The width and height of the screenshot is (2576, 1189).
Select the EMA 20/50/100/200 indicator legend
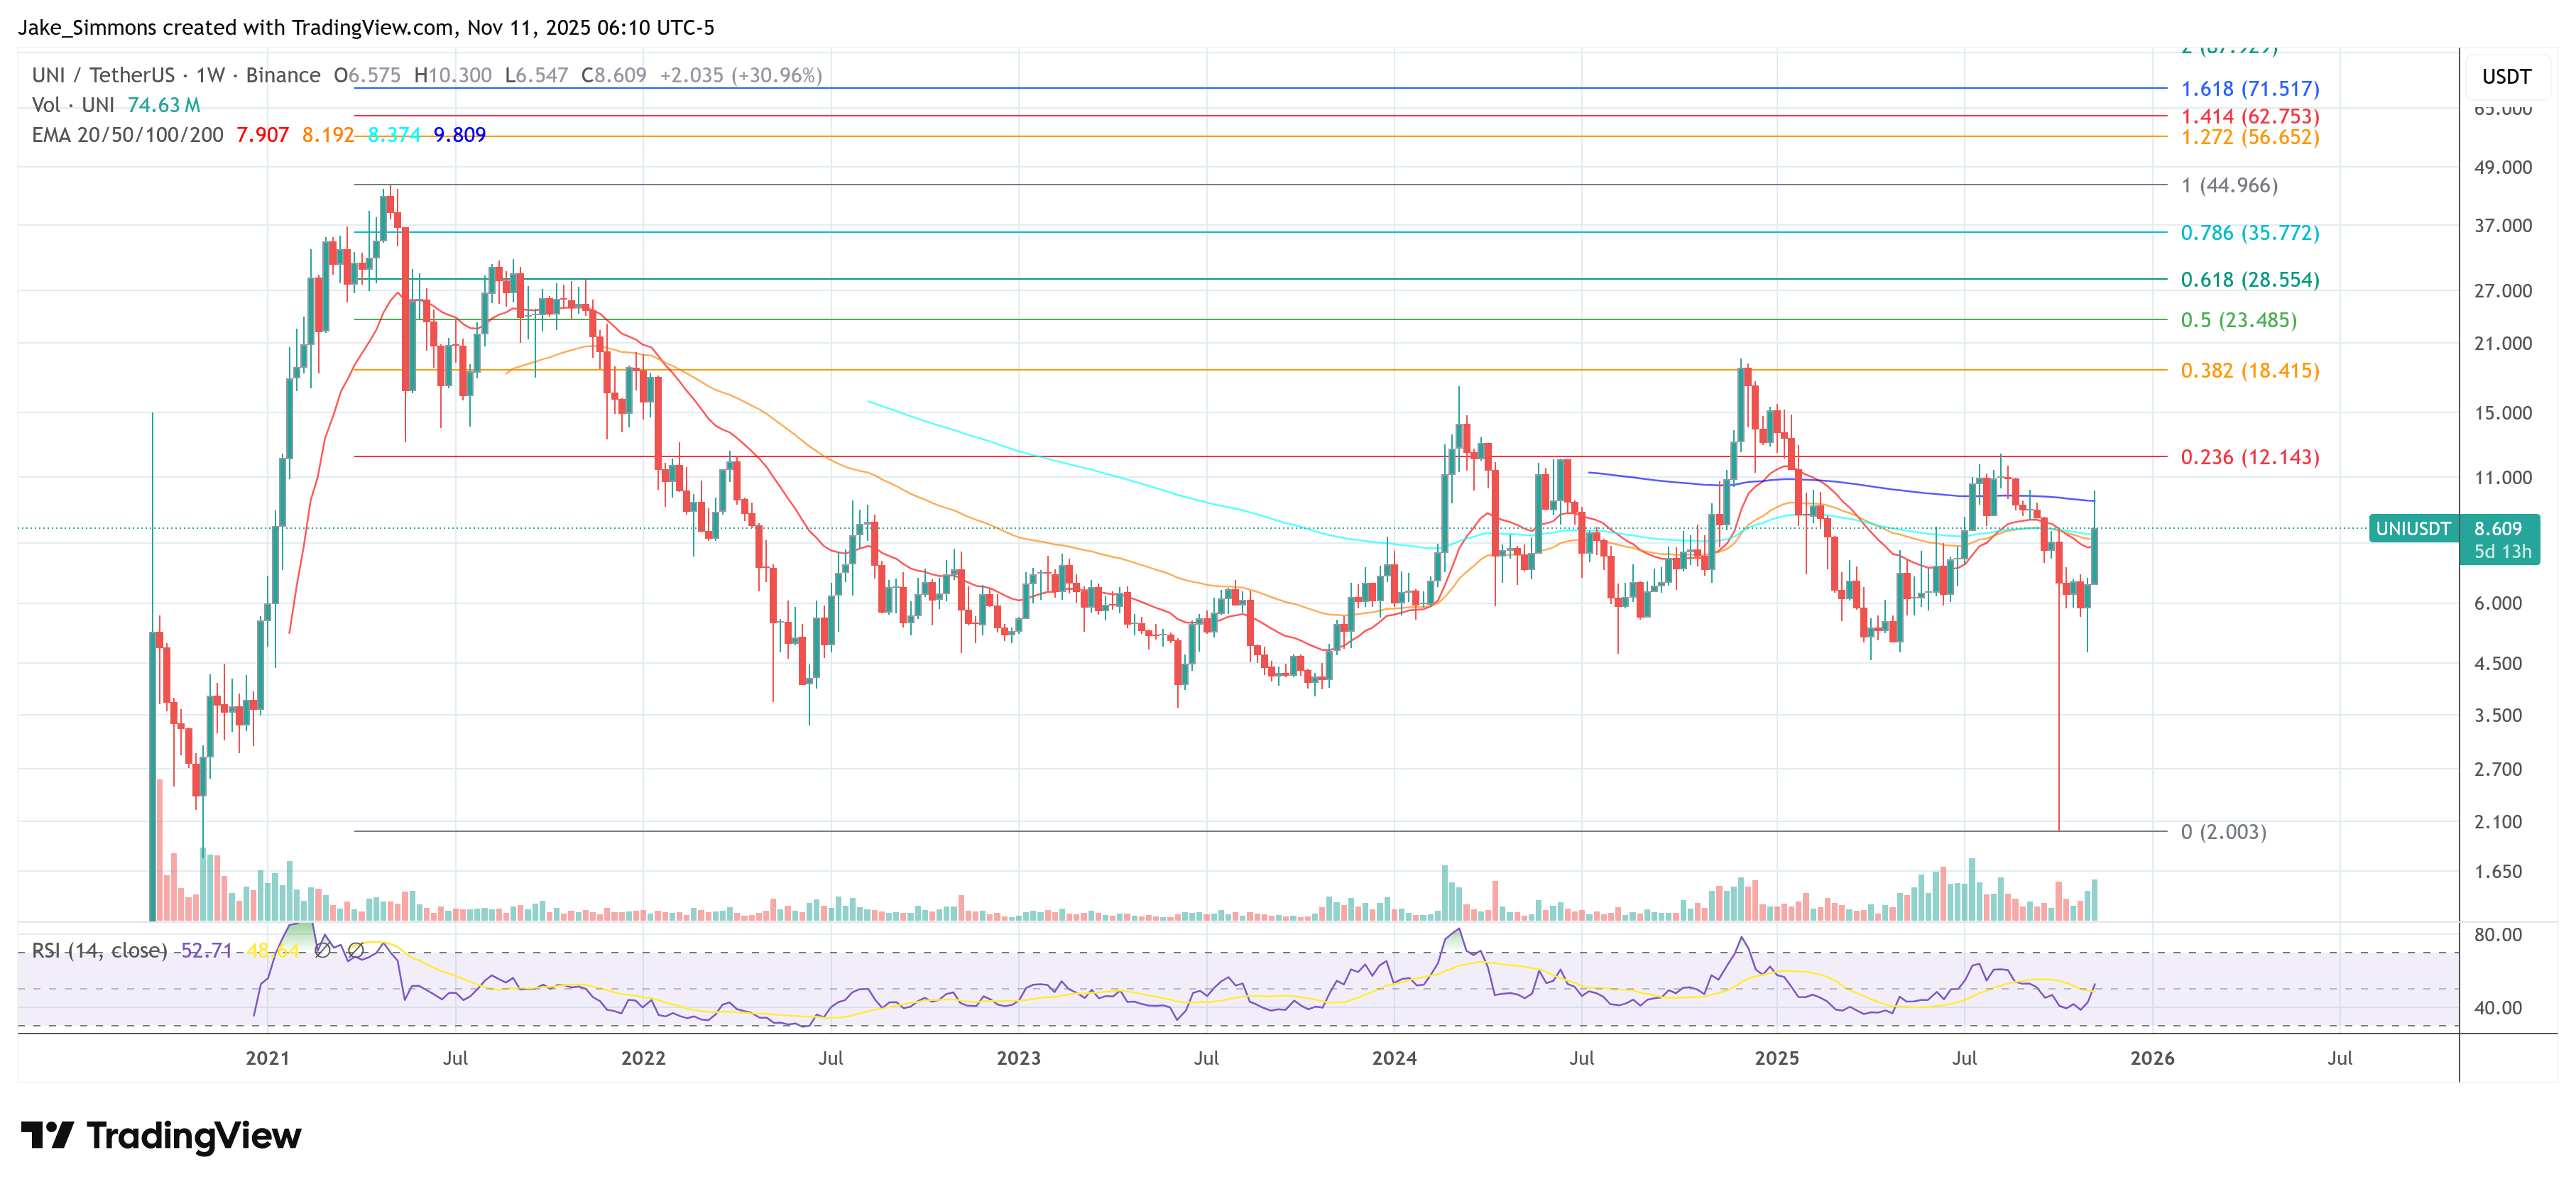click(127, 135)
